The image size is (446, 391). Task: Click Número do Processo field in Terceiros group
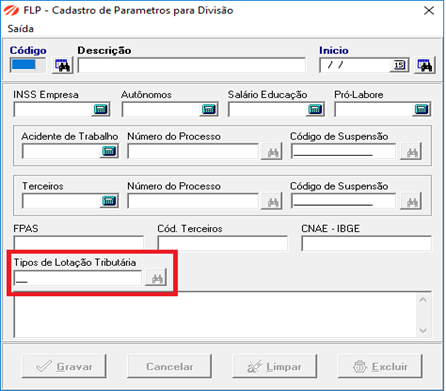pyautogui.click(x=193, y=201)
